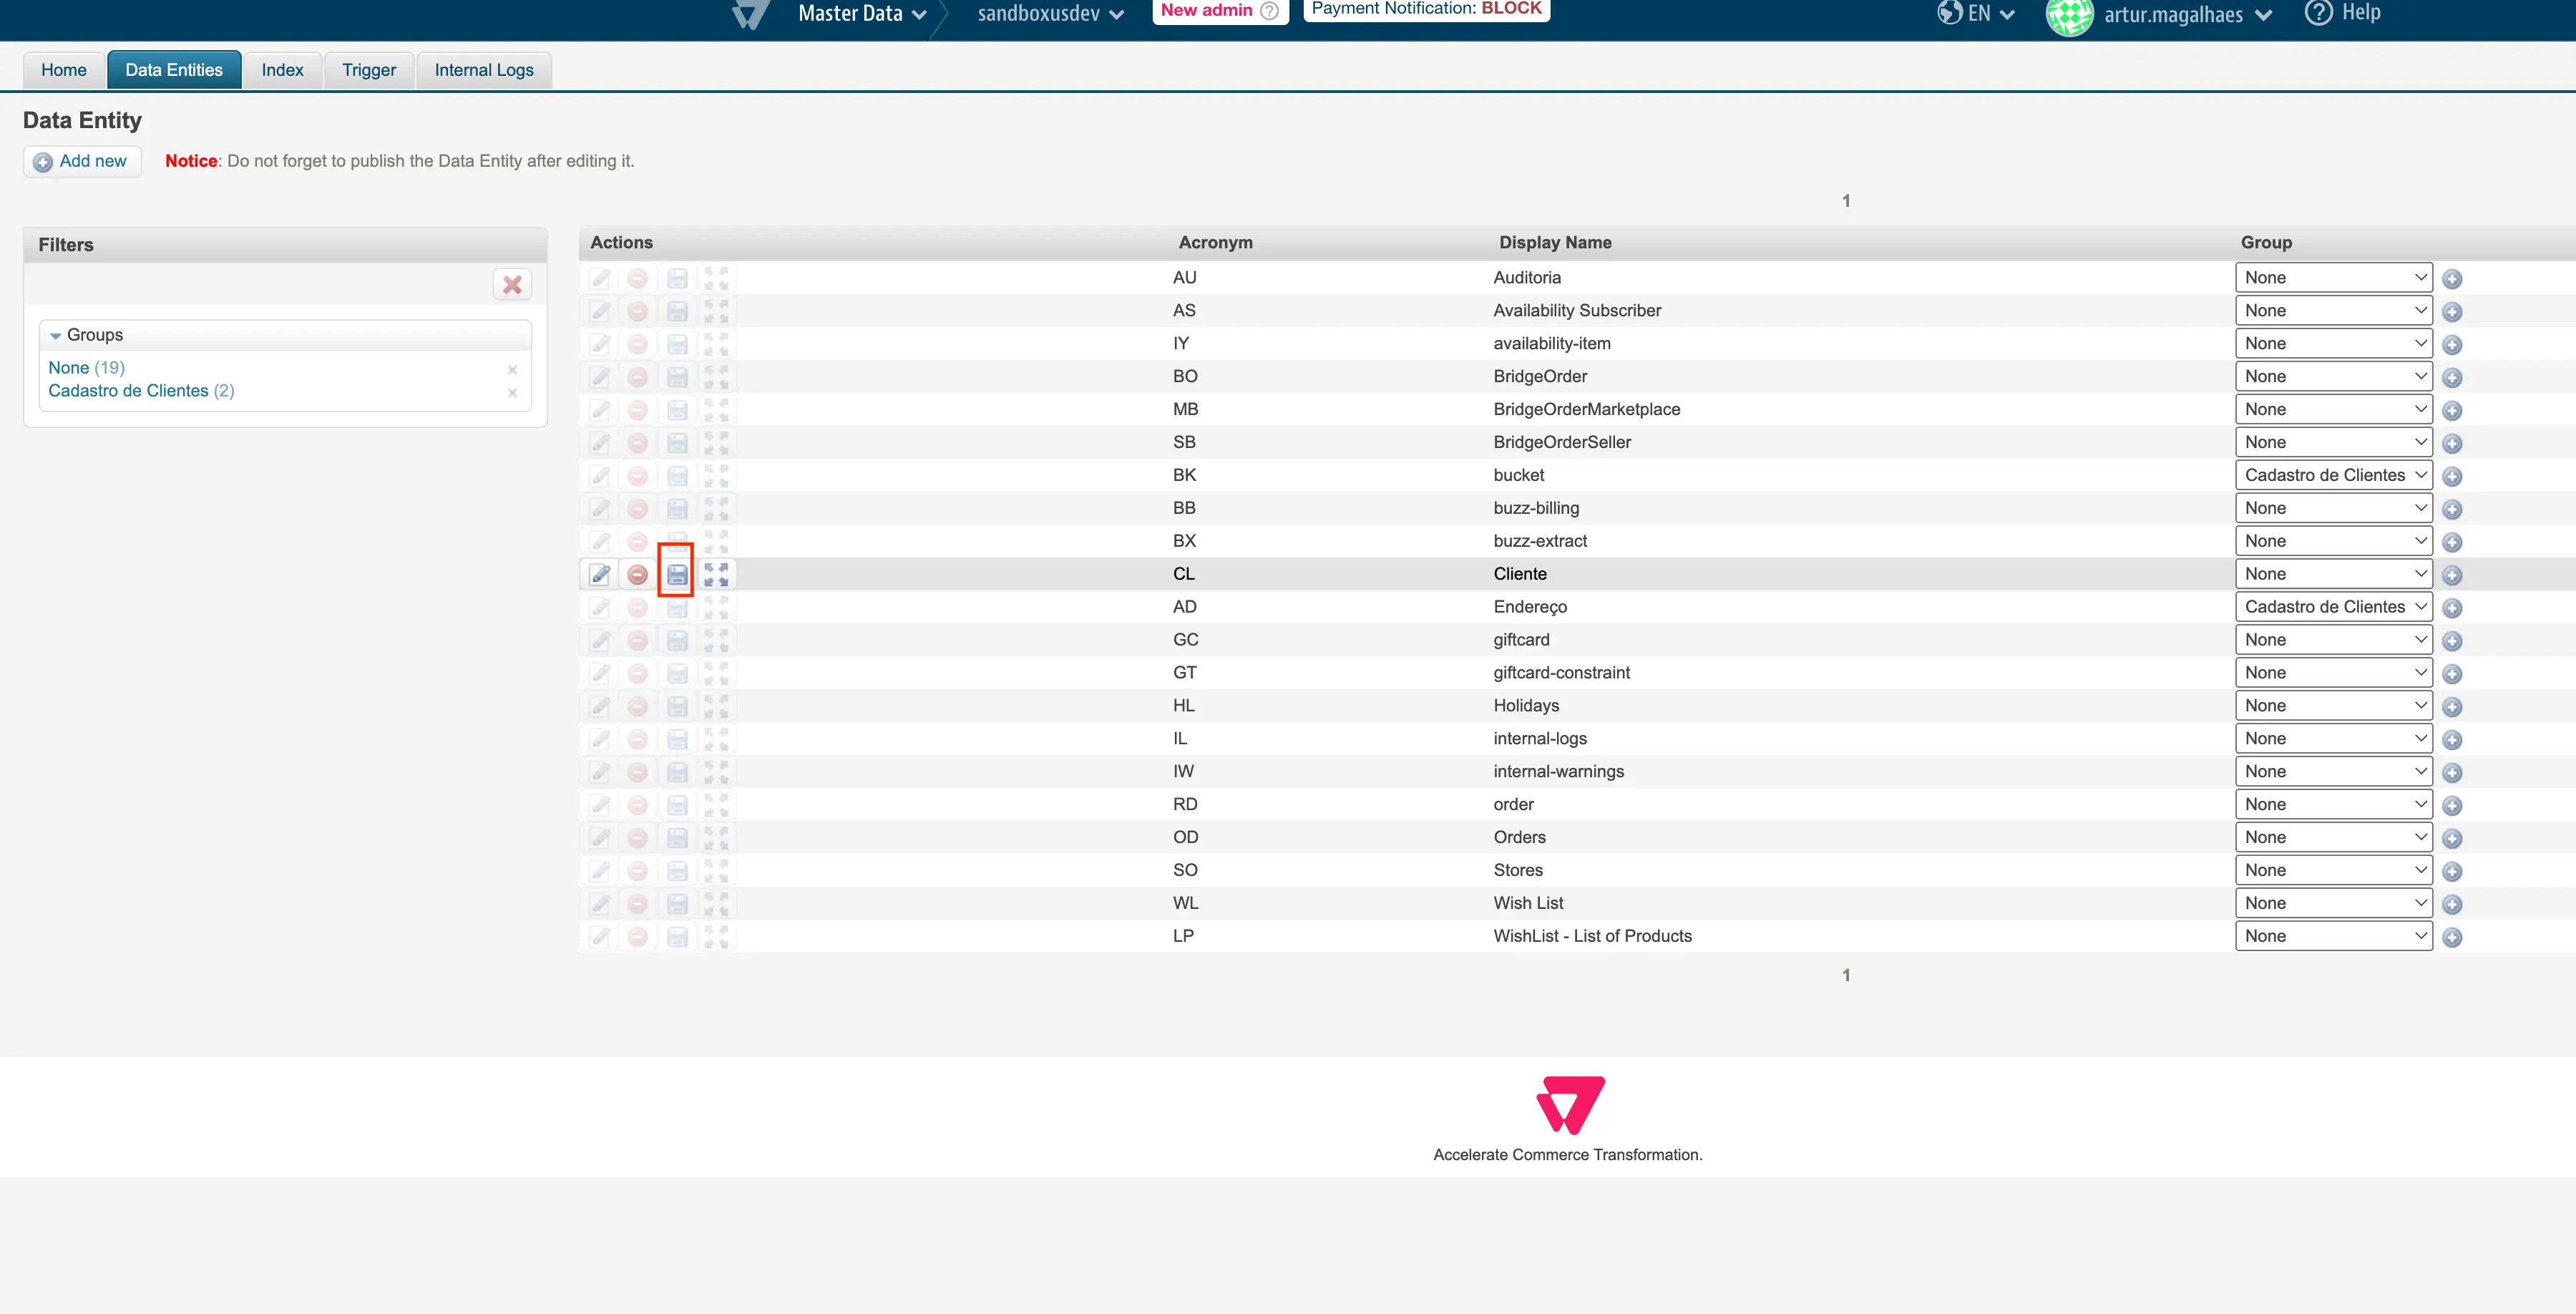Click the expand arrows icon for Cliente
The height and width of the screenshot is (1314, 2576).
[x=716, y=574]
